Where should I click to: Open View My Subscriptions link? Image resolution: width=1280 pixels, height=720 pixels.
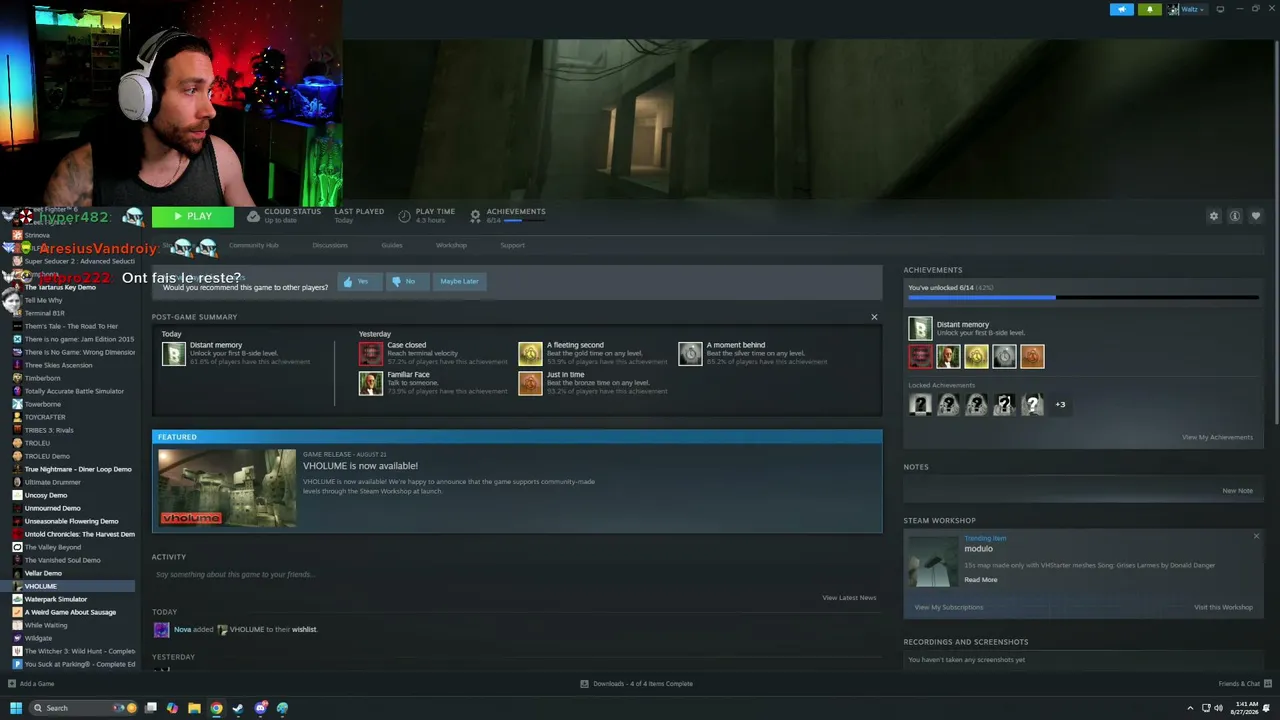pyautogui.click(x=948, y=607)
